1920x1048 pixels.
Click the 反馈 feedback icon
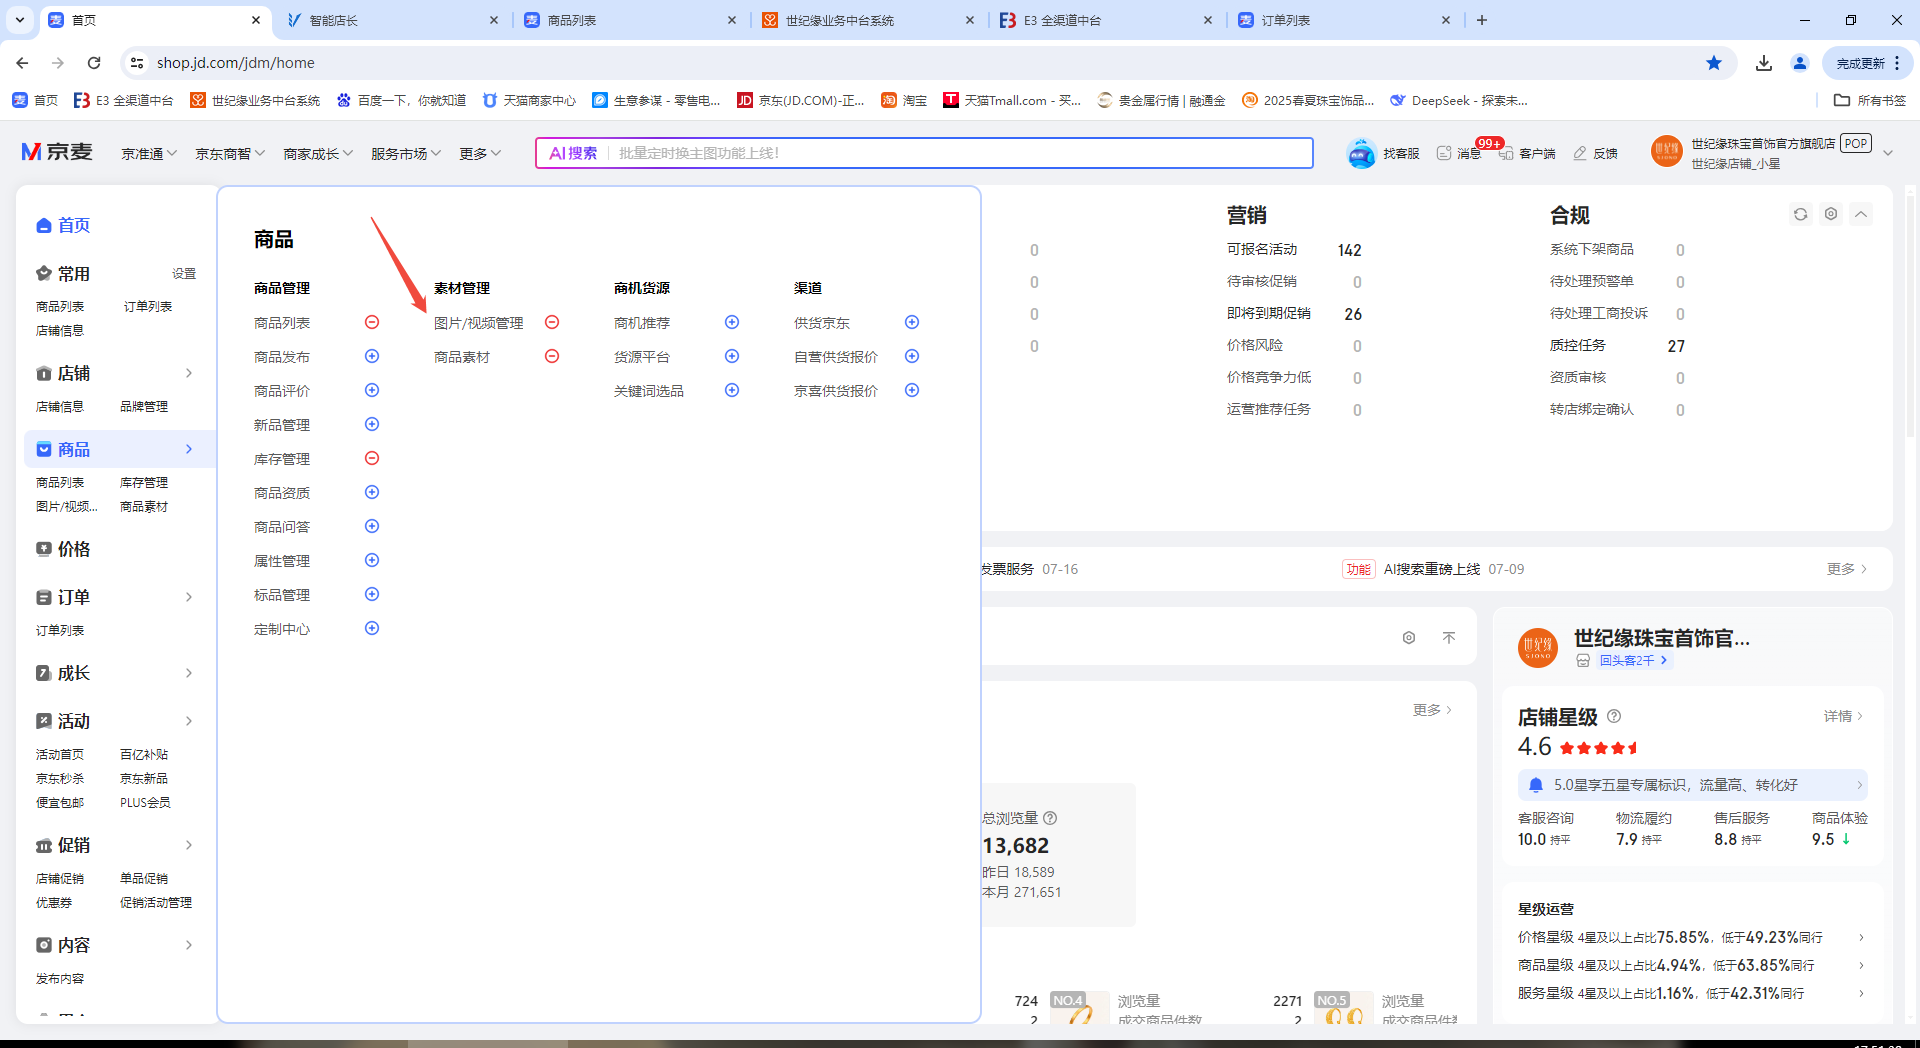[1580, 153]
